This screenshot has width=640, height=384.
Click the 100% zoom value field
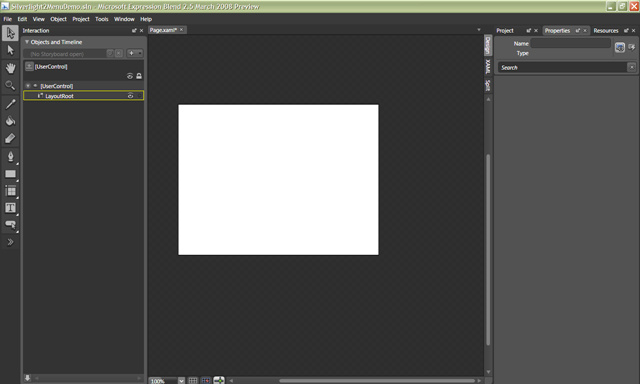tap(163, 381)
